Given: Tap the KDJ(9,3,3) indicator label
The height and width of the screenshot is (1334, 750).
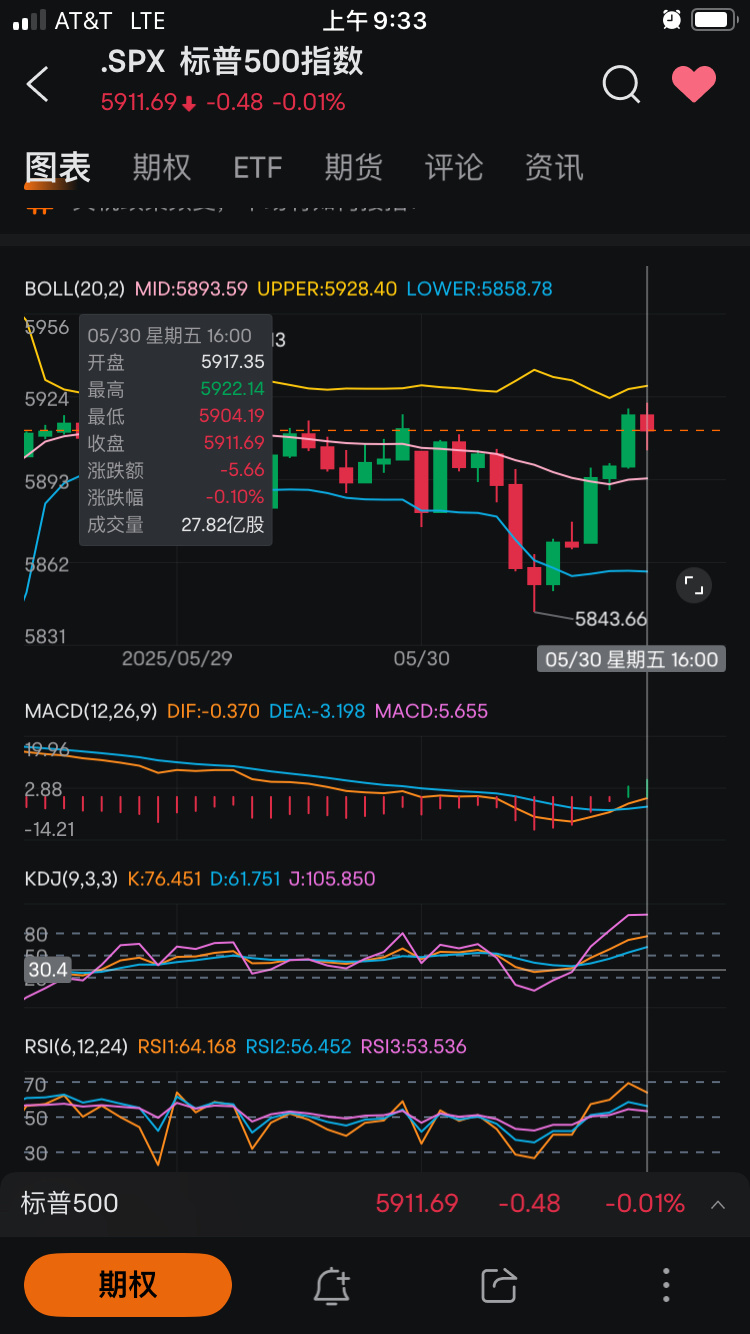Looking at the screenshot, I should pyautogui.click(x=71, y=880).
